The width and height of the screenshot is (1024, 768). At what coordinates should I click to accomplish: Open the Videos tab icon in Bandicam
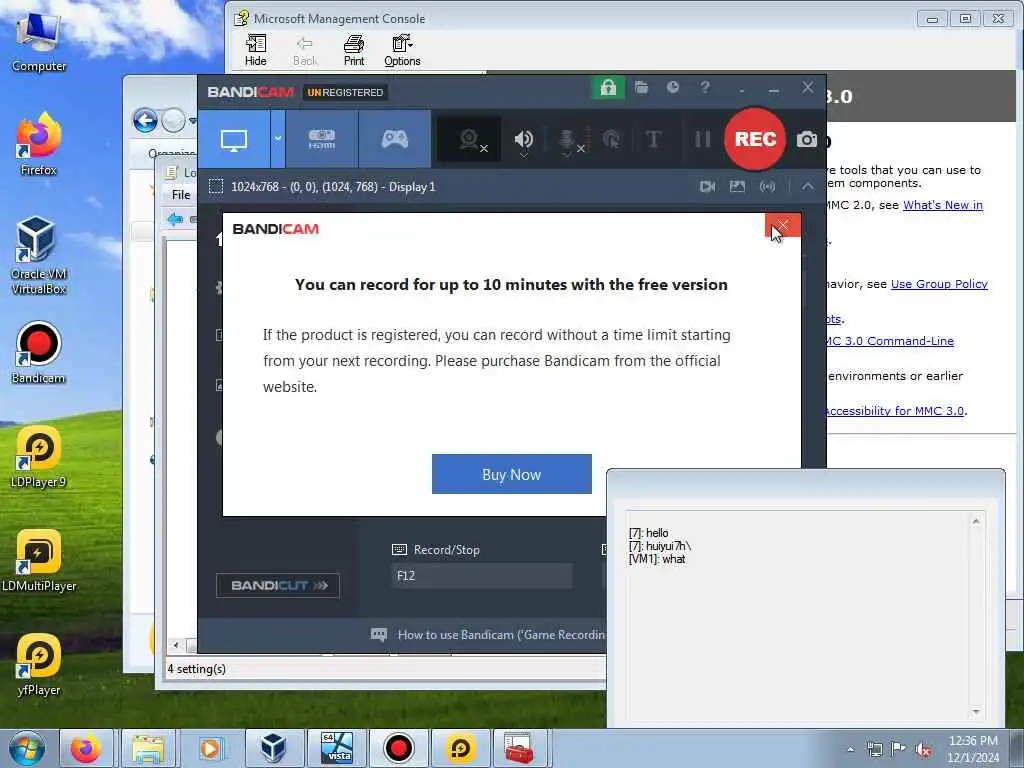707,187
